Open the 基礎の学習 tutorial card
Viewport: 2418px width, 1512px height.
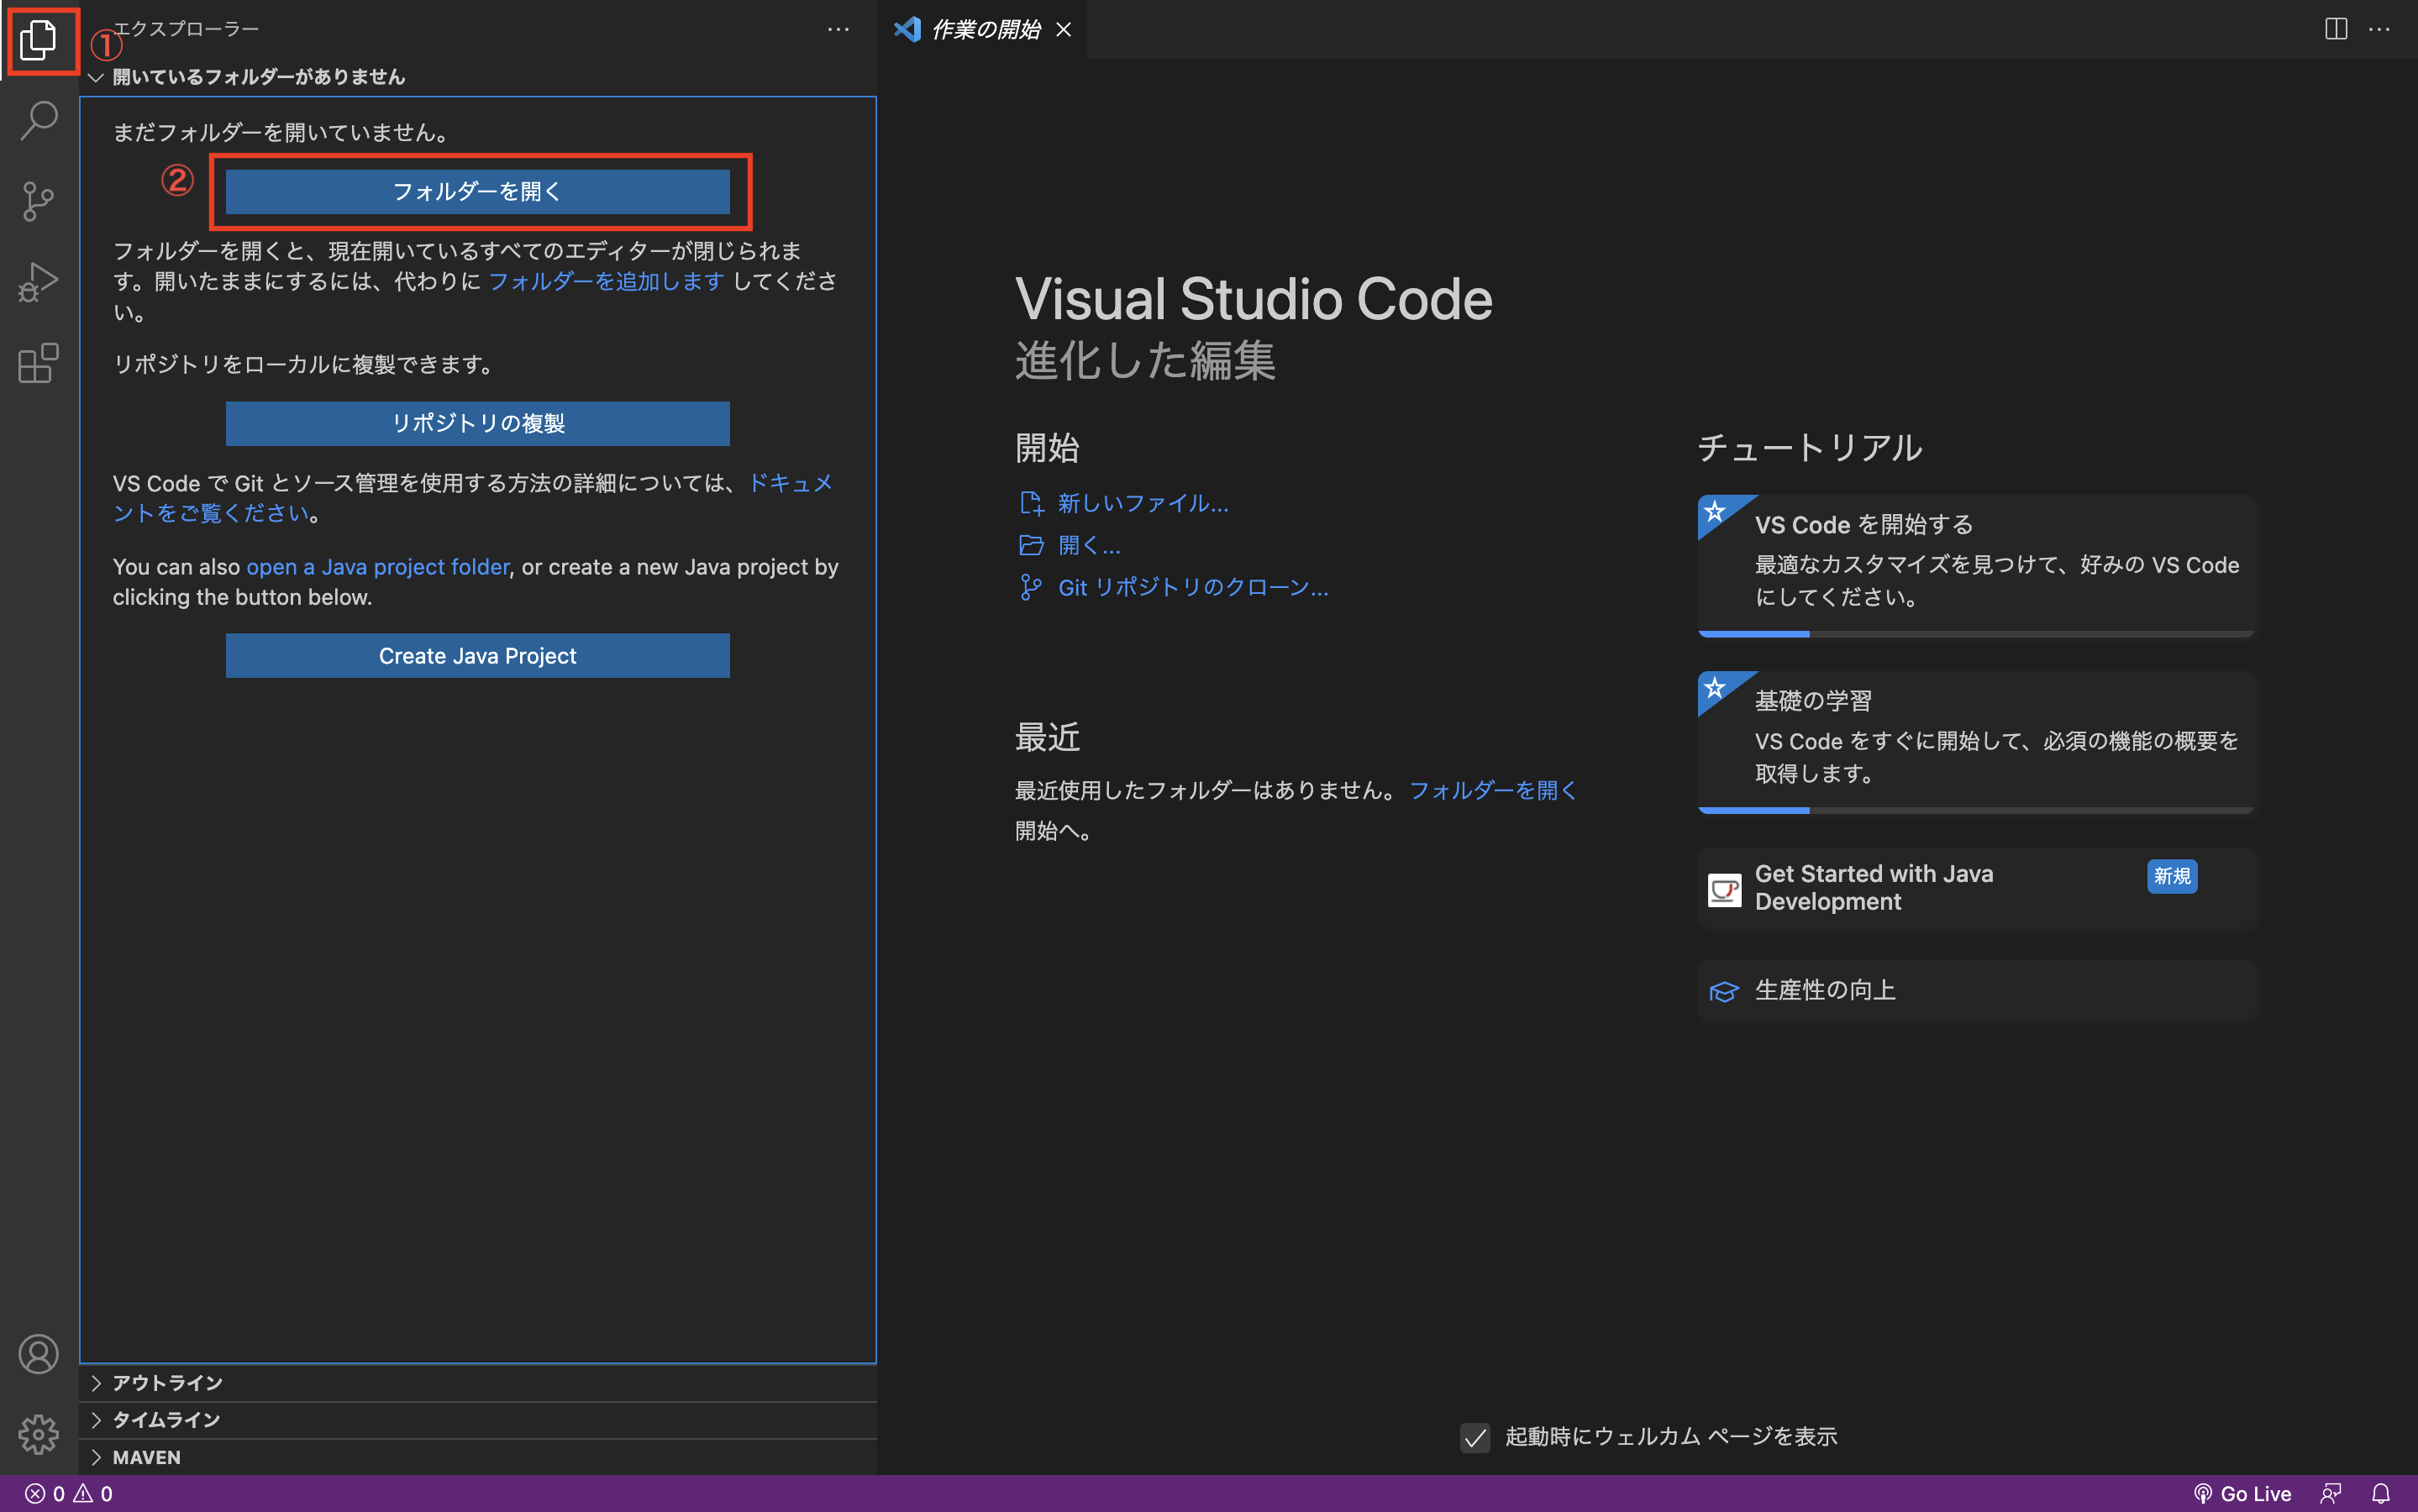[x=1976, y=741]
